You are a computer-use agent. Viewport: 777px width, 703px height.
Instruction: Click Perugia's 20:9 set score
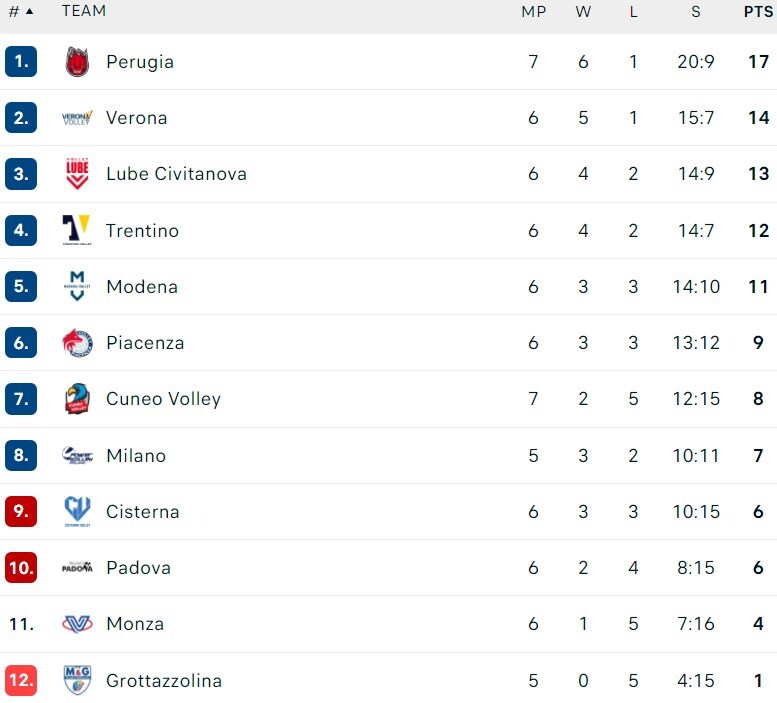695,62
